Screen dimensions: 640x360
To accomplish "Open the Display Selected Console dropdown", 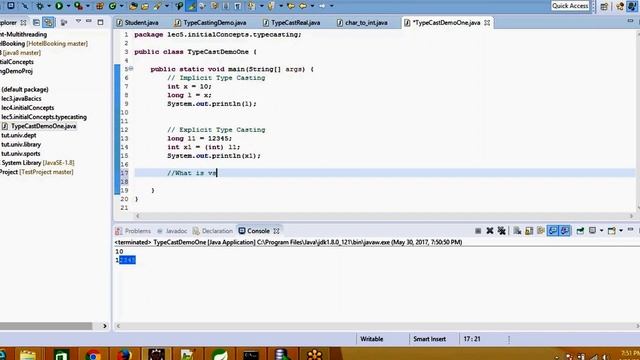I will [601, 231].
